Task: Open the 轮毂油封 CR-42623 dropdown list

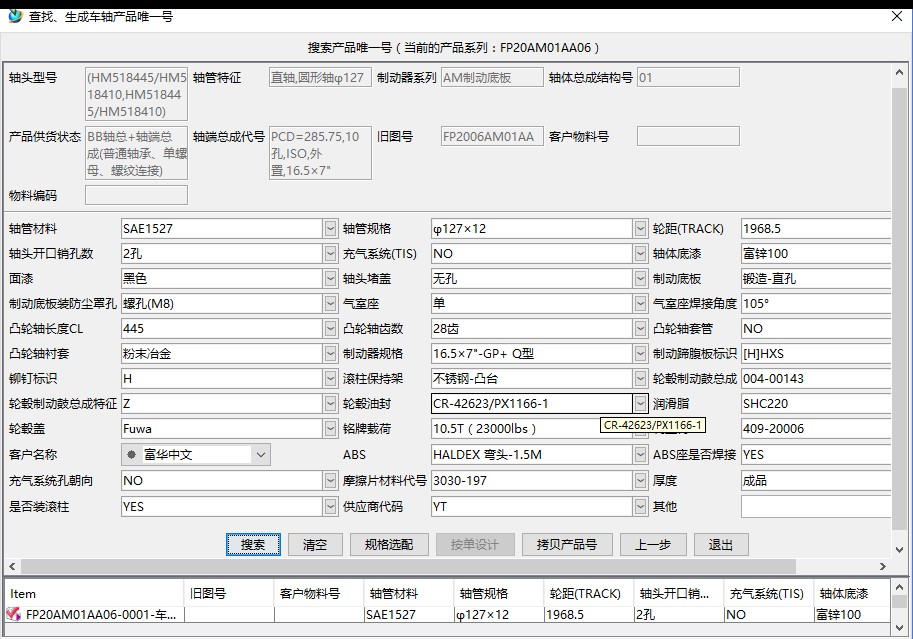Action: 641,404
